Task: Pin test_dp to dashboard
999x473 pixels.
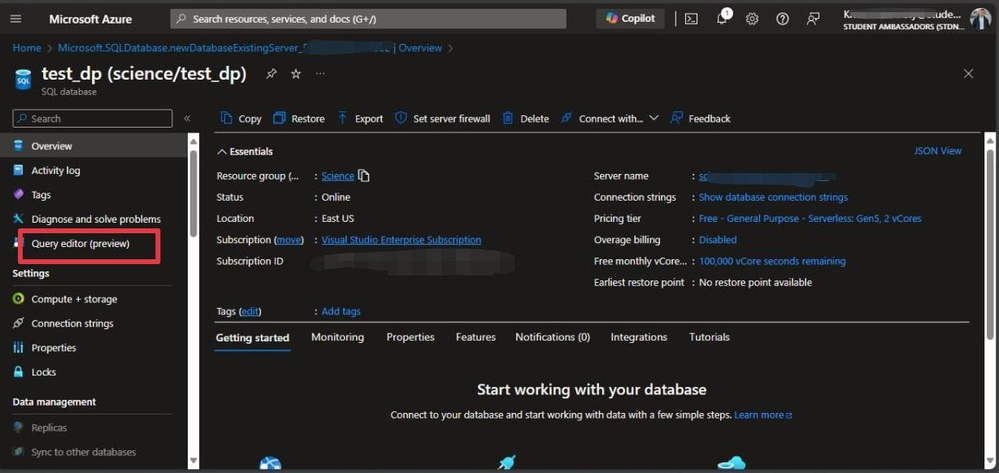Action: pos(271,74)
